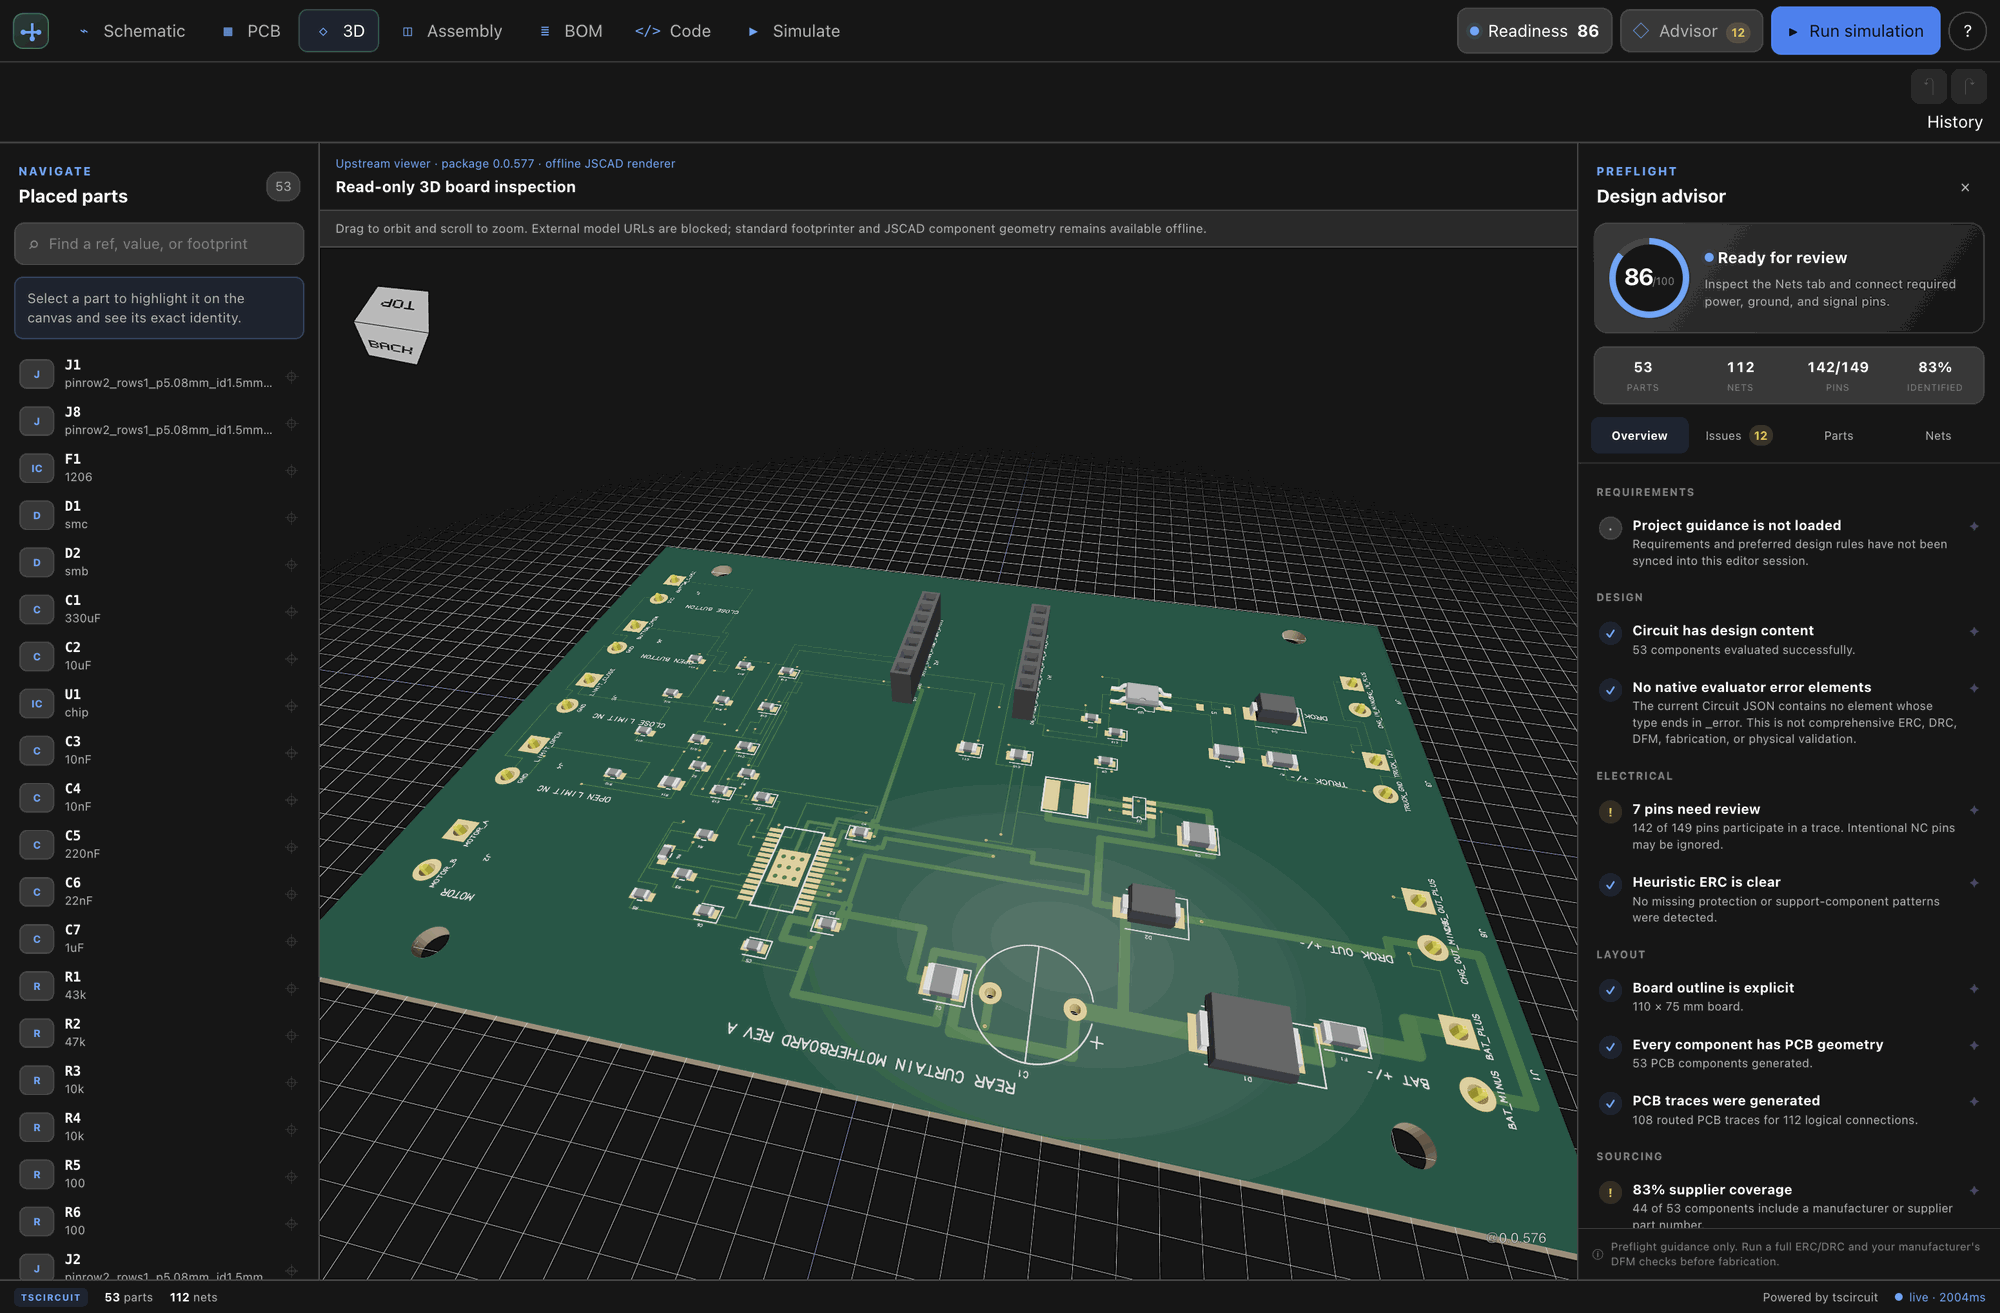Expand PCB traces were generated item
Viewport: 2000px width, 1313px height.
coord(1789,1109)
